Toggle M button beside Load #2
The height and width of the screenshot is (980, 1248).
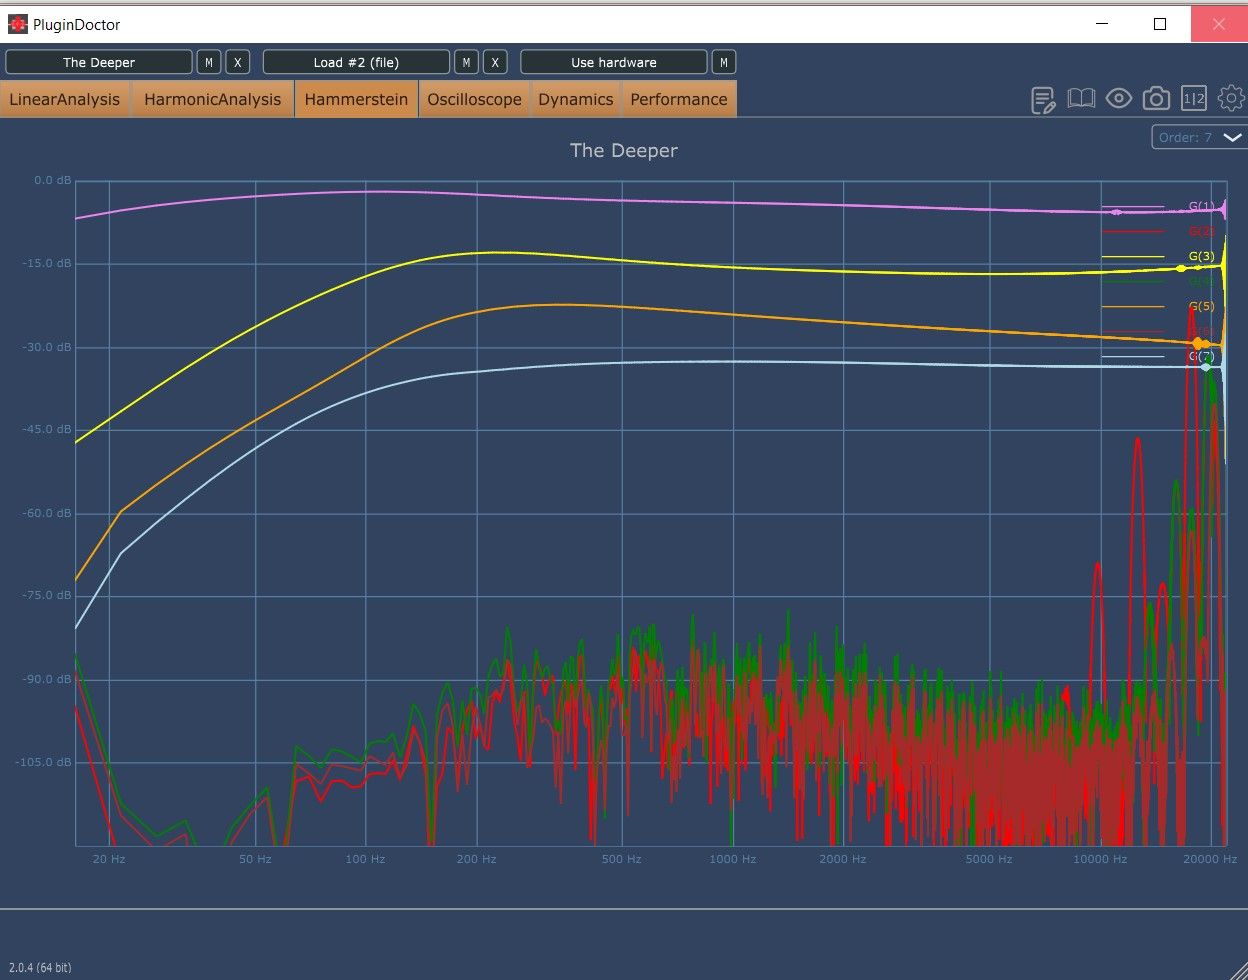point(466,62)
